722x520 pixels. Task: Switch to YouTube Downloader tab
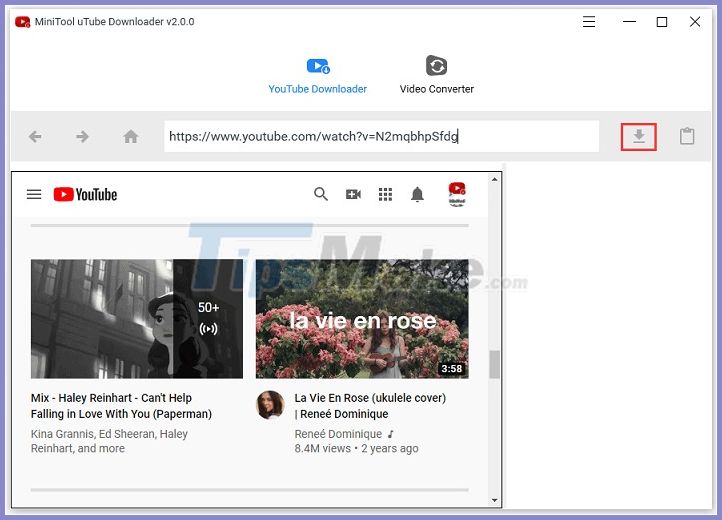pyautogui.click(x=318, y=76)
